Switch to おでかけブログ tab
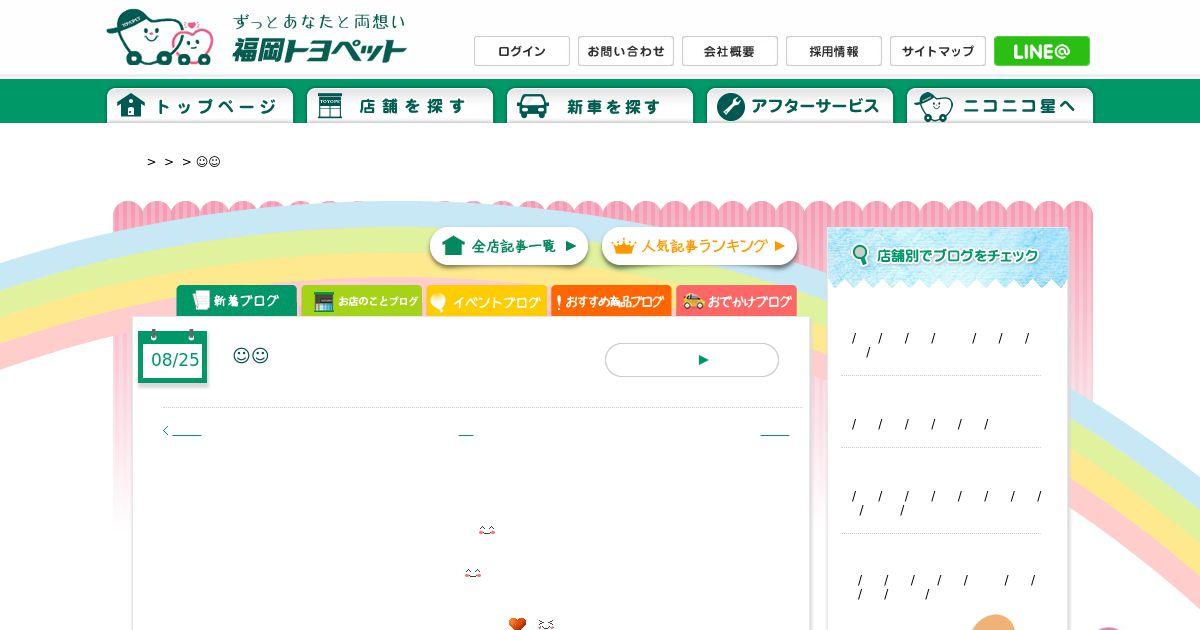Screen dimensions: 1200x630 click(x=736, y=301)
